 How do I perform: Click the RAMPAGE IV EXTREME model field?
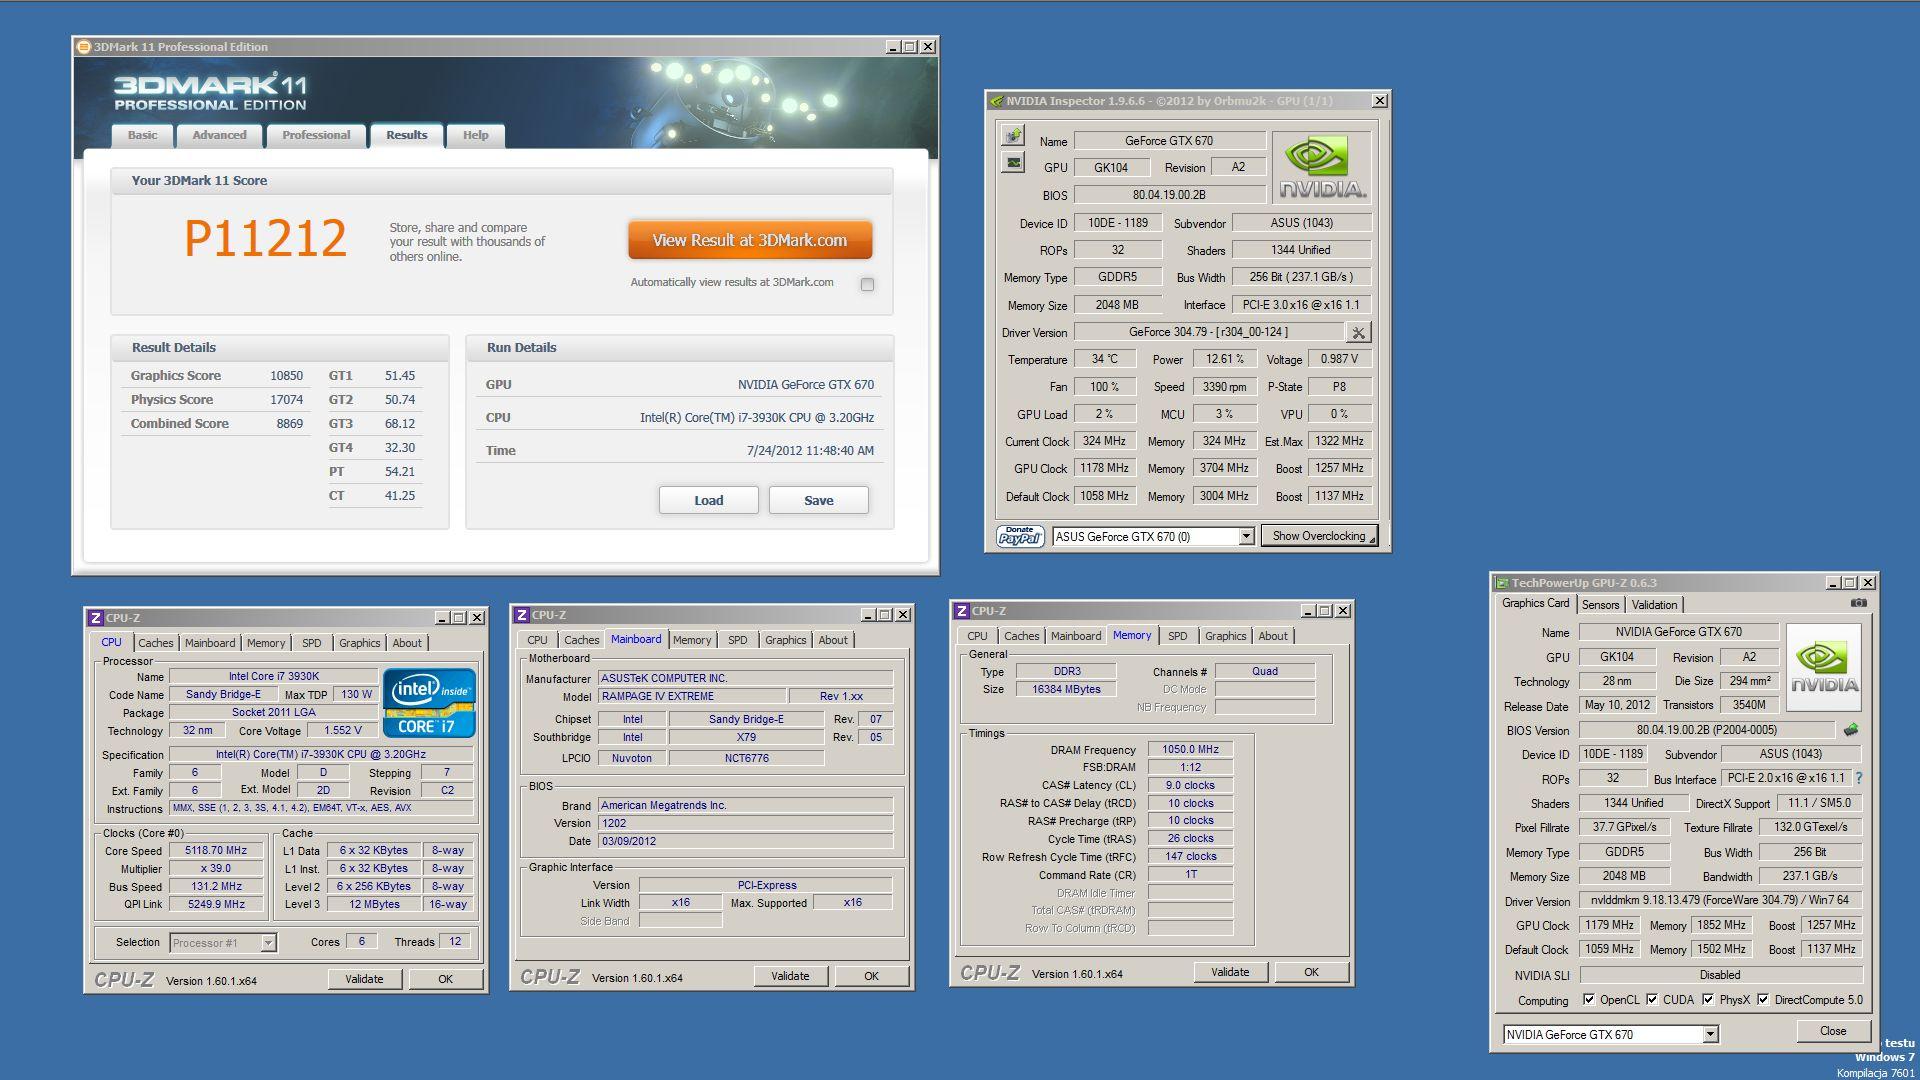[x=691, y=696]
